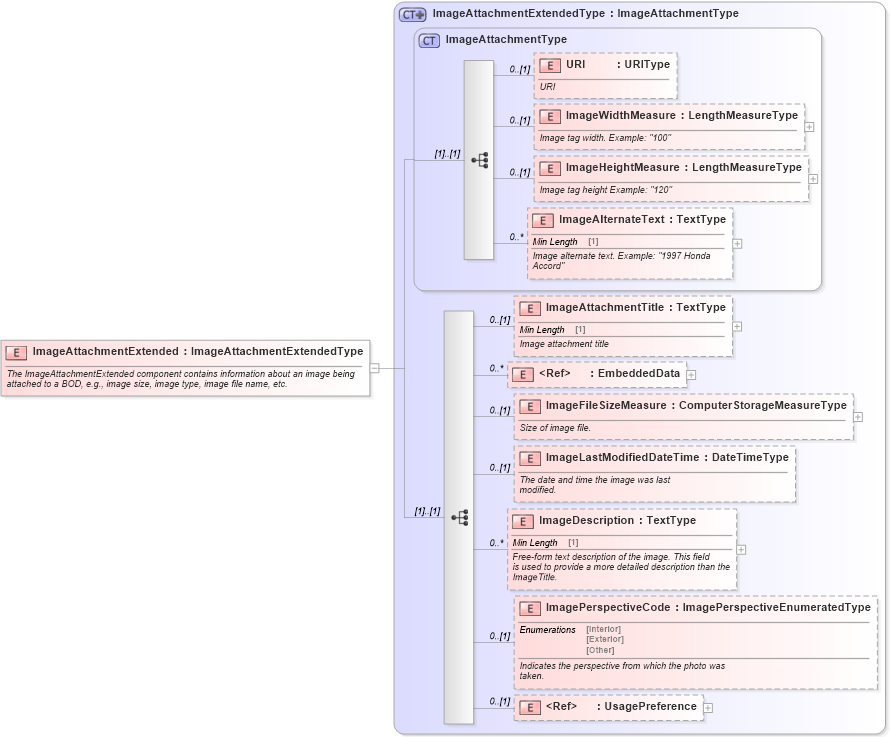Expand the UsagePreference reference plus box
Screen dimensions: 890x737
[709, 707]
